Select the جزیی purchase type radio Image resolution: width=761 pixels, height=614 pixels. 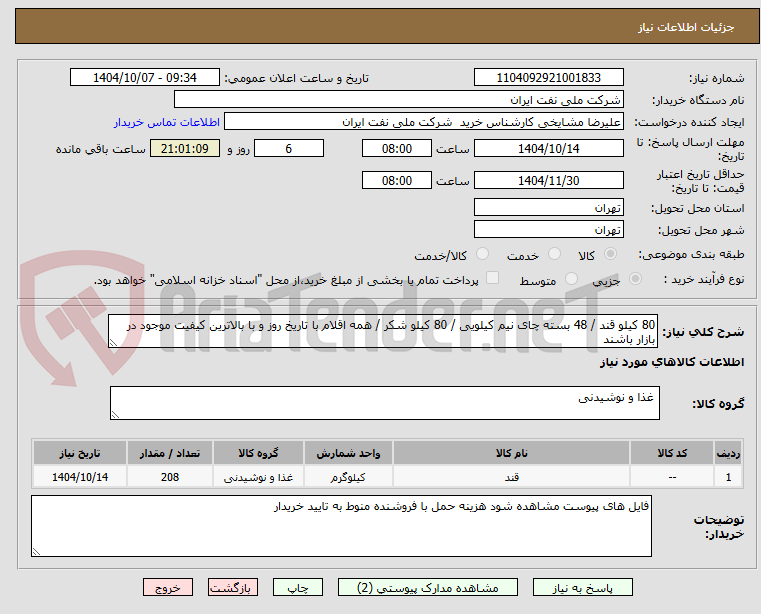(635, 278)
